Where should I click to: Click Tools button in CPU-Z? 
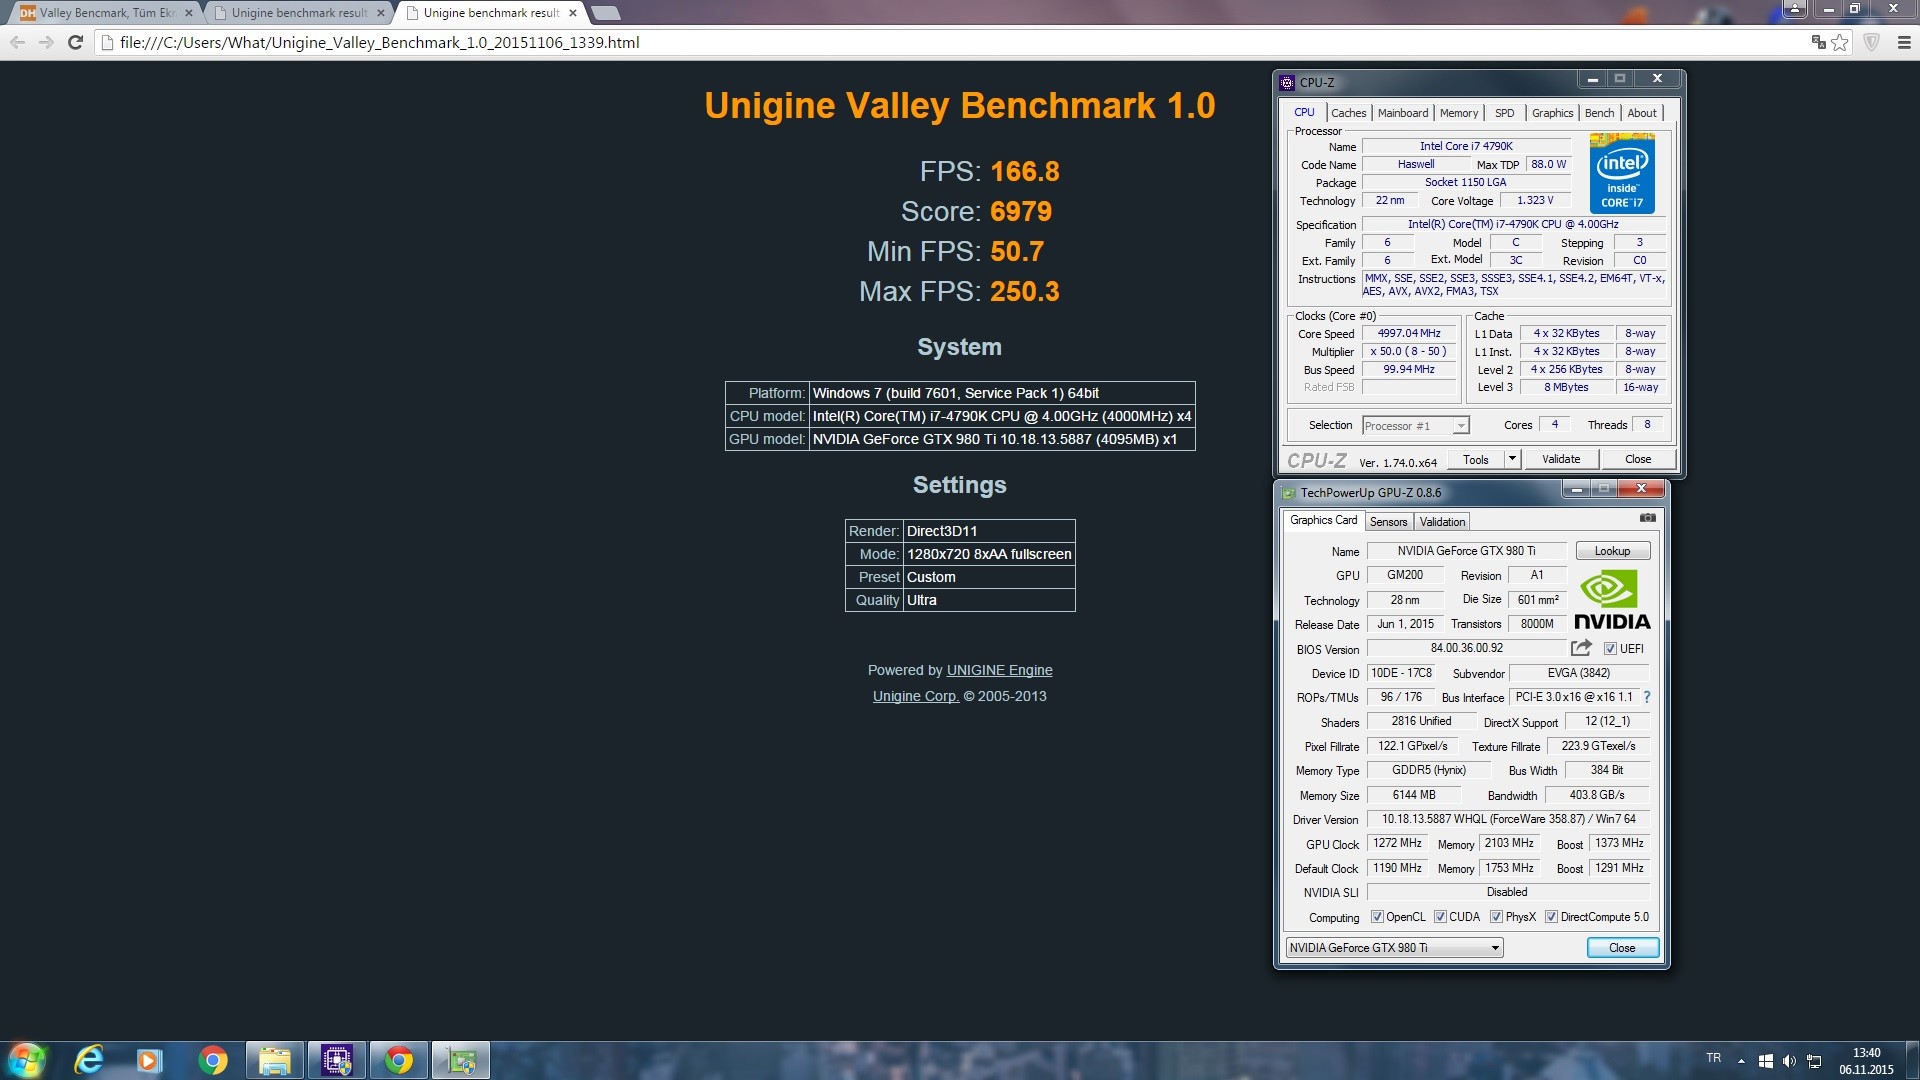point(1475,459)
